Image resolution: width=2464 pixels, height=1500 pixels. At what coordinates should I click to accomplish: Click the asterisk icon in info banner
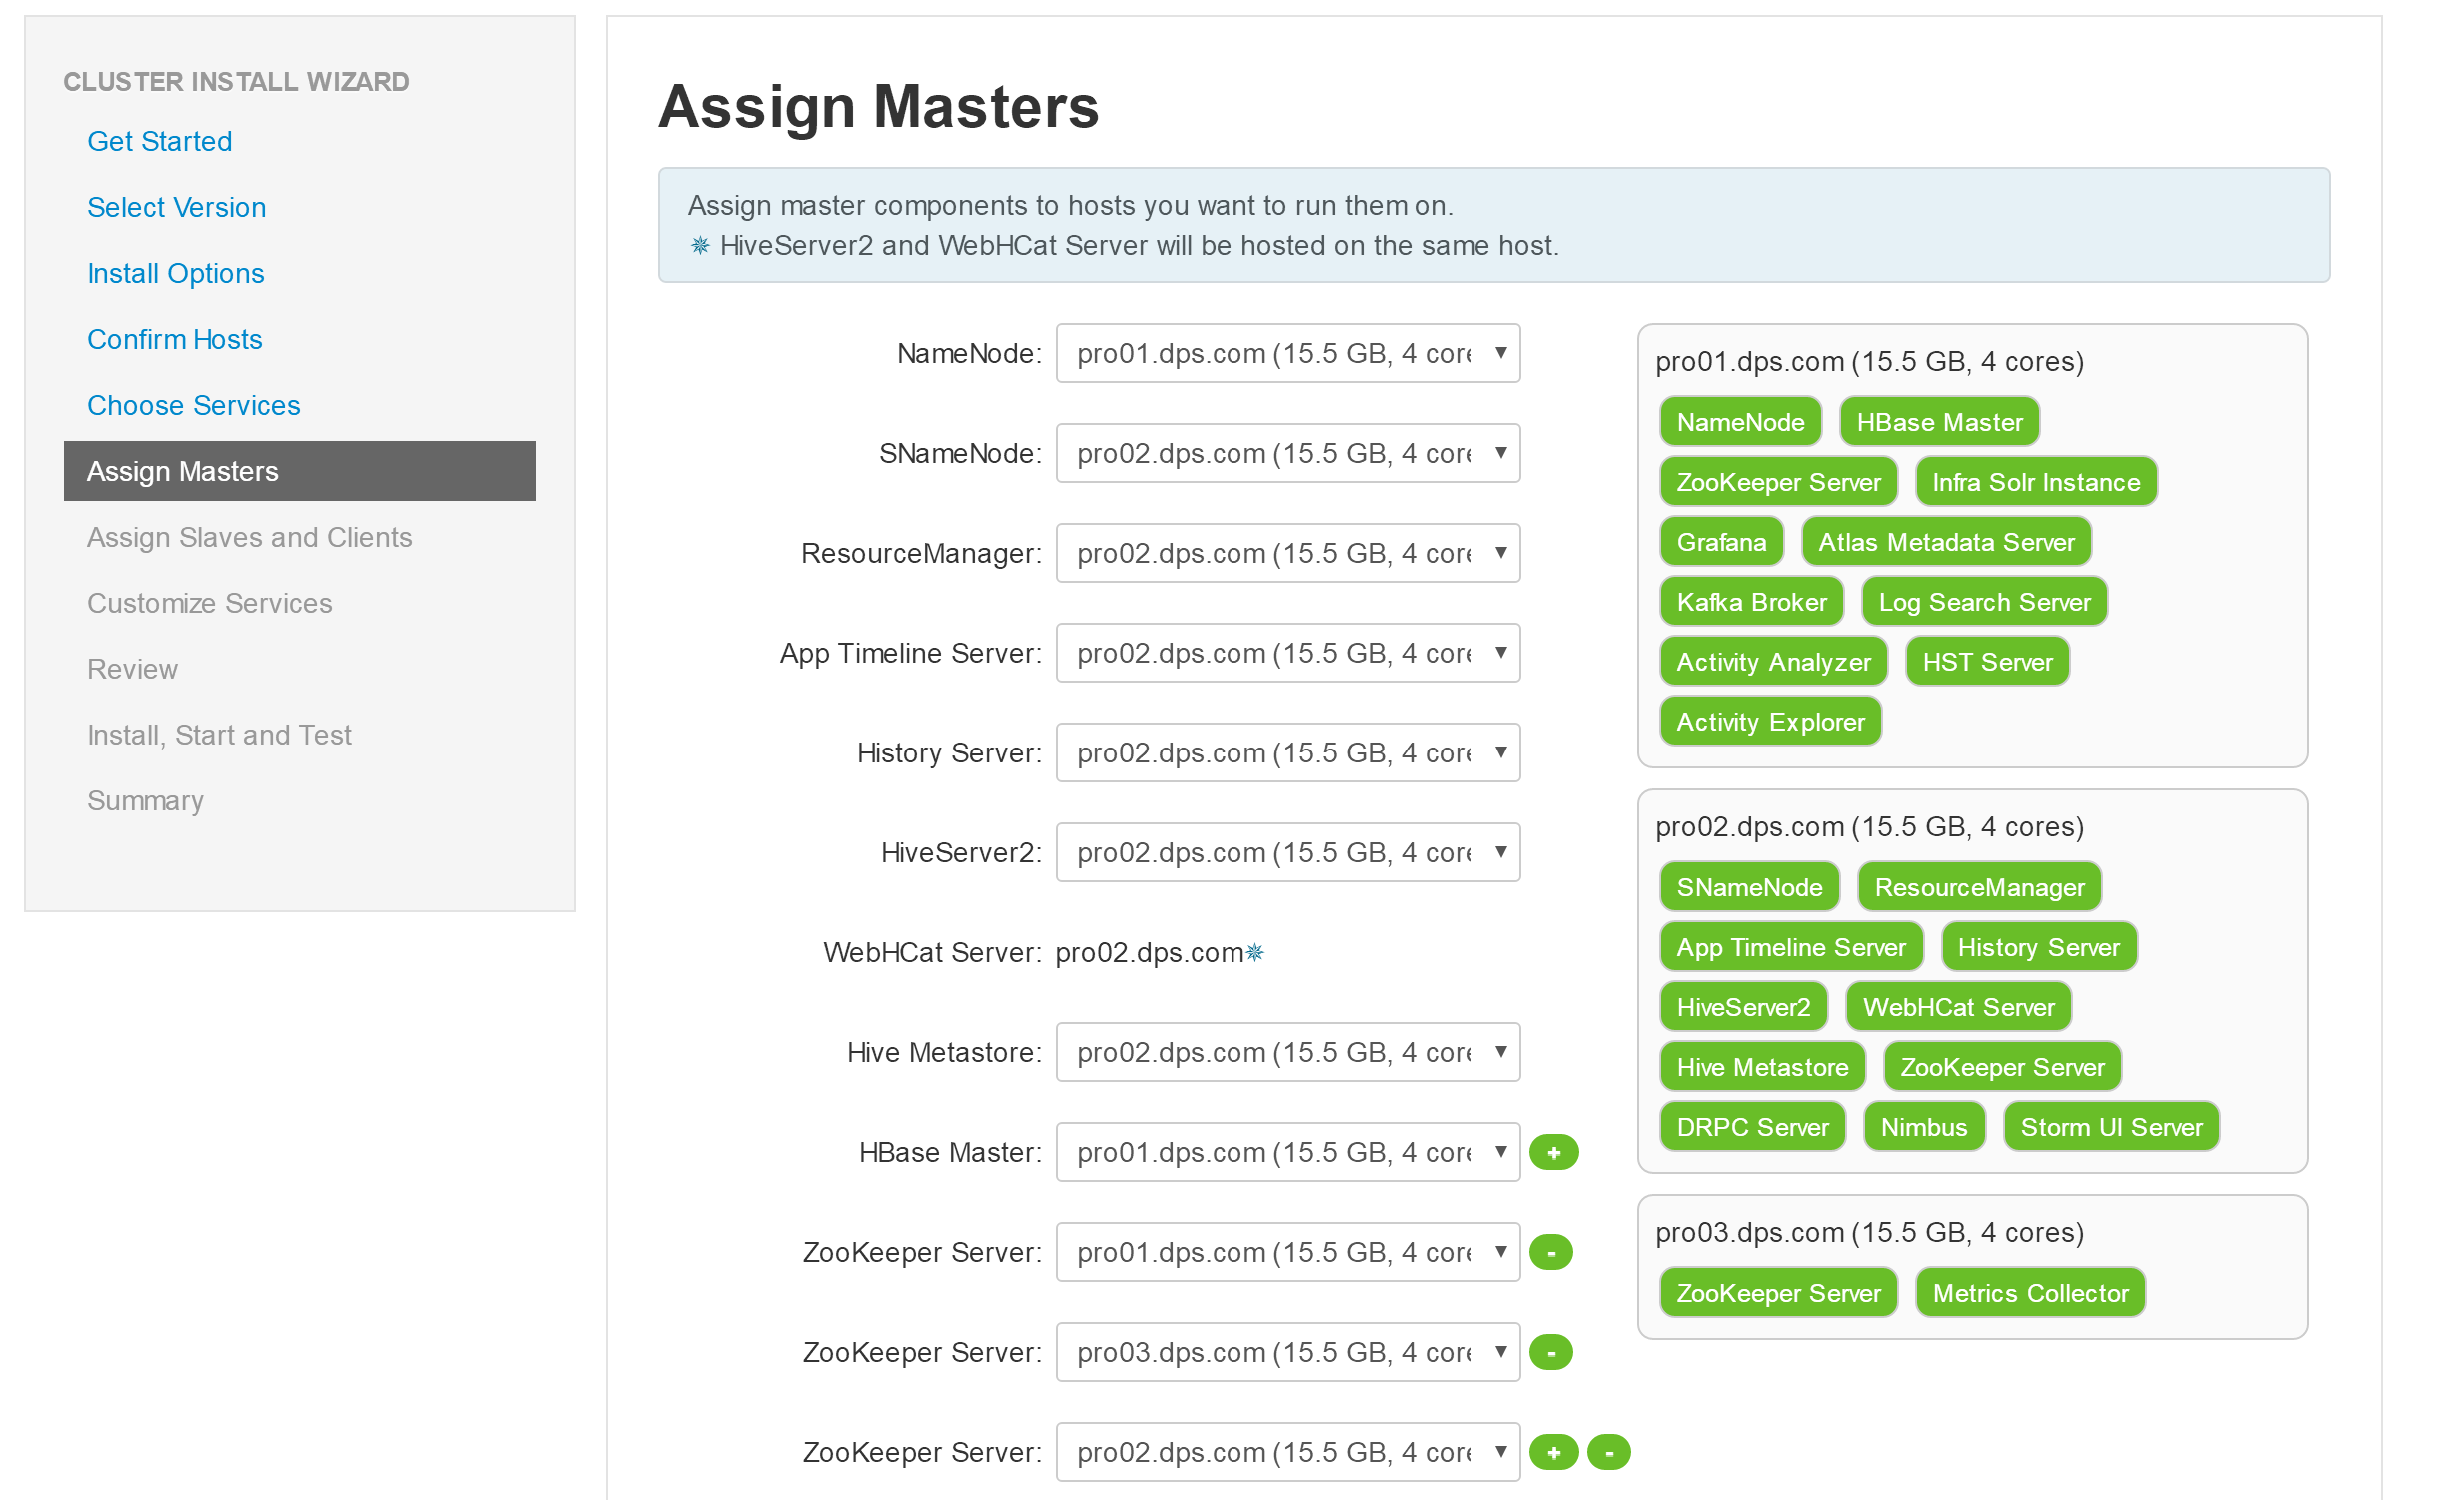click(x=700, y=245)
